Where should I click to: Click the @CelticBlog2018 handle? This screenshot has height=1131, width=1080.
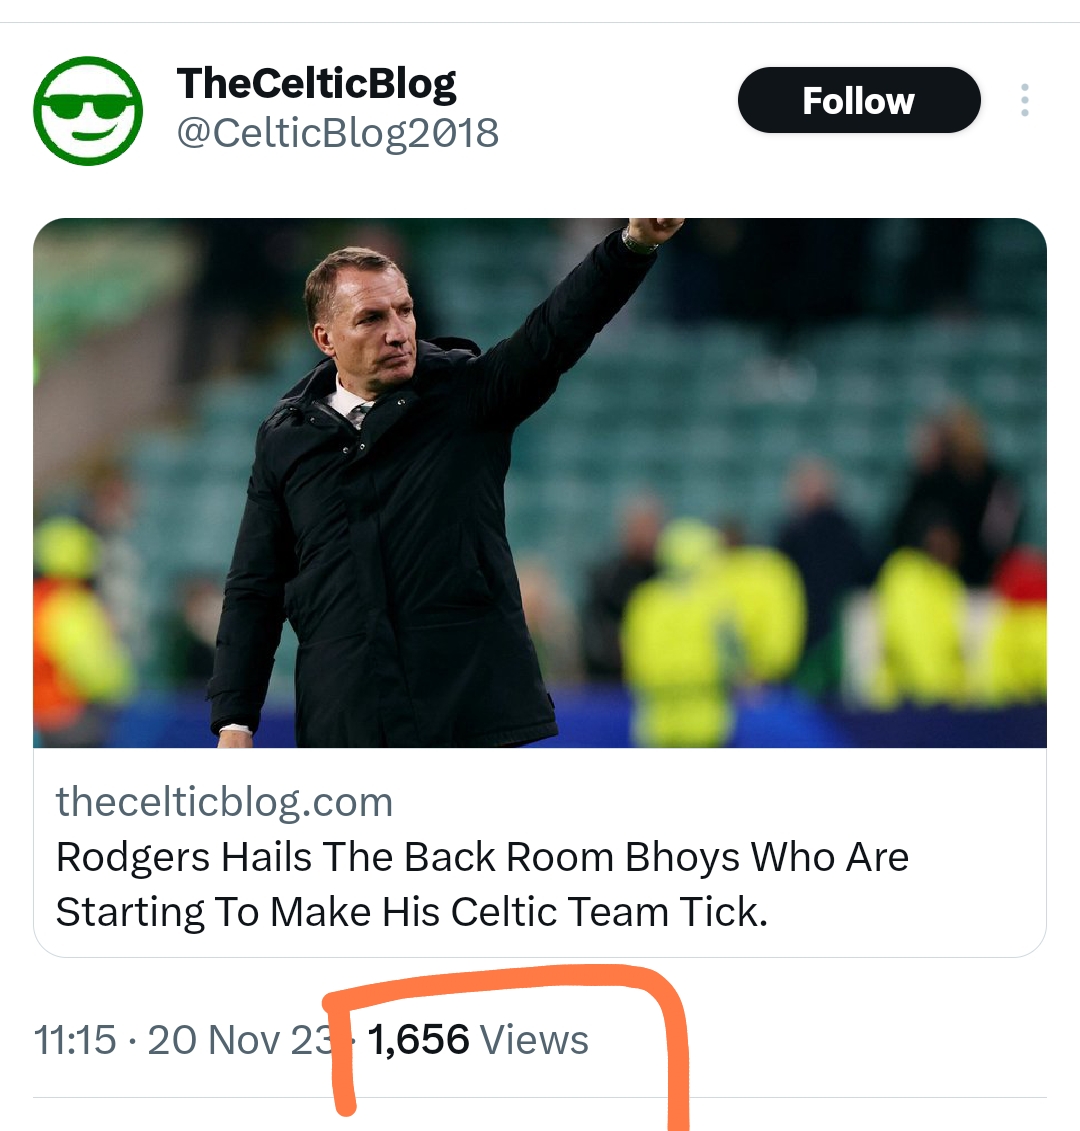pos(337,133)
